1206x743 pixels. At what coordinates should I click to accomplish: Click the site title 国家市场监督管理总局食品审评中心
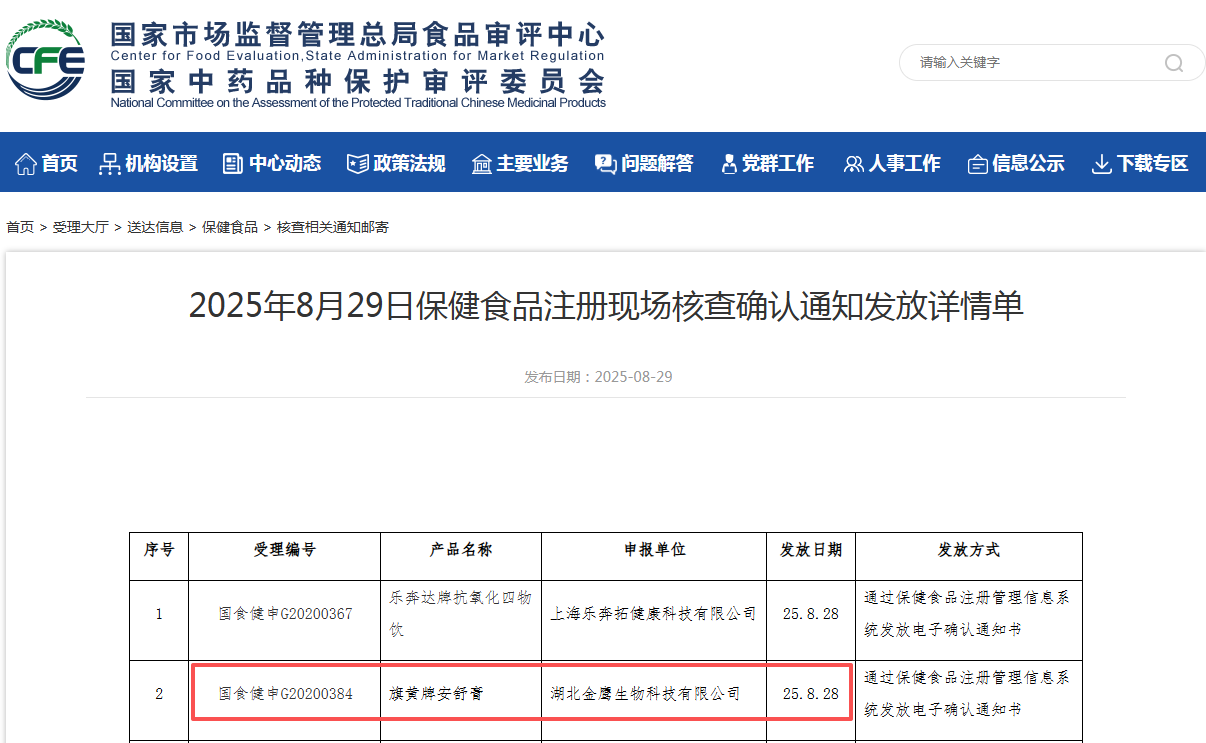tap(358, 35)
